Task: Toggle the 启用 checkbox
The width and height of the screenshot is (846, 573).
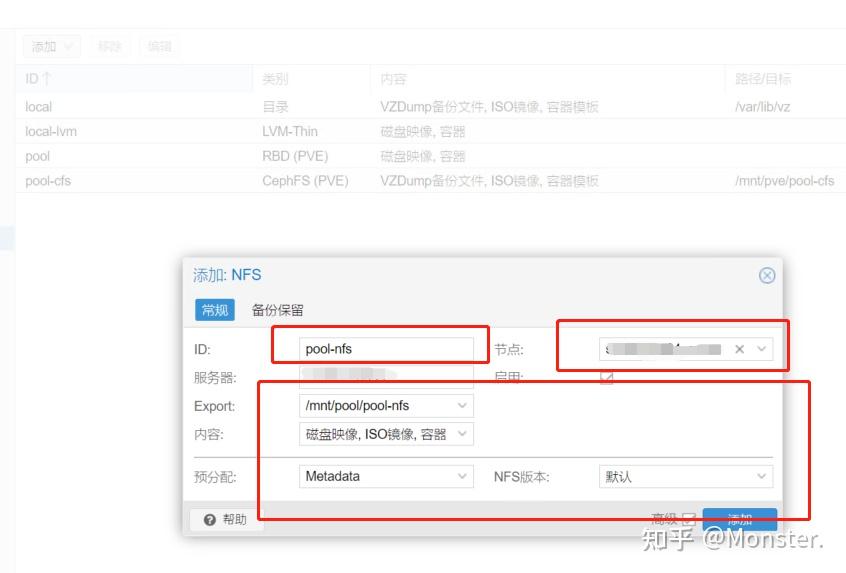Action: point(606,378)
